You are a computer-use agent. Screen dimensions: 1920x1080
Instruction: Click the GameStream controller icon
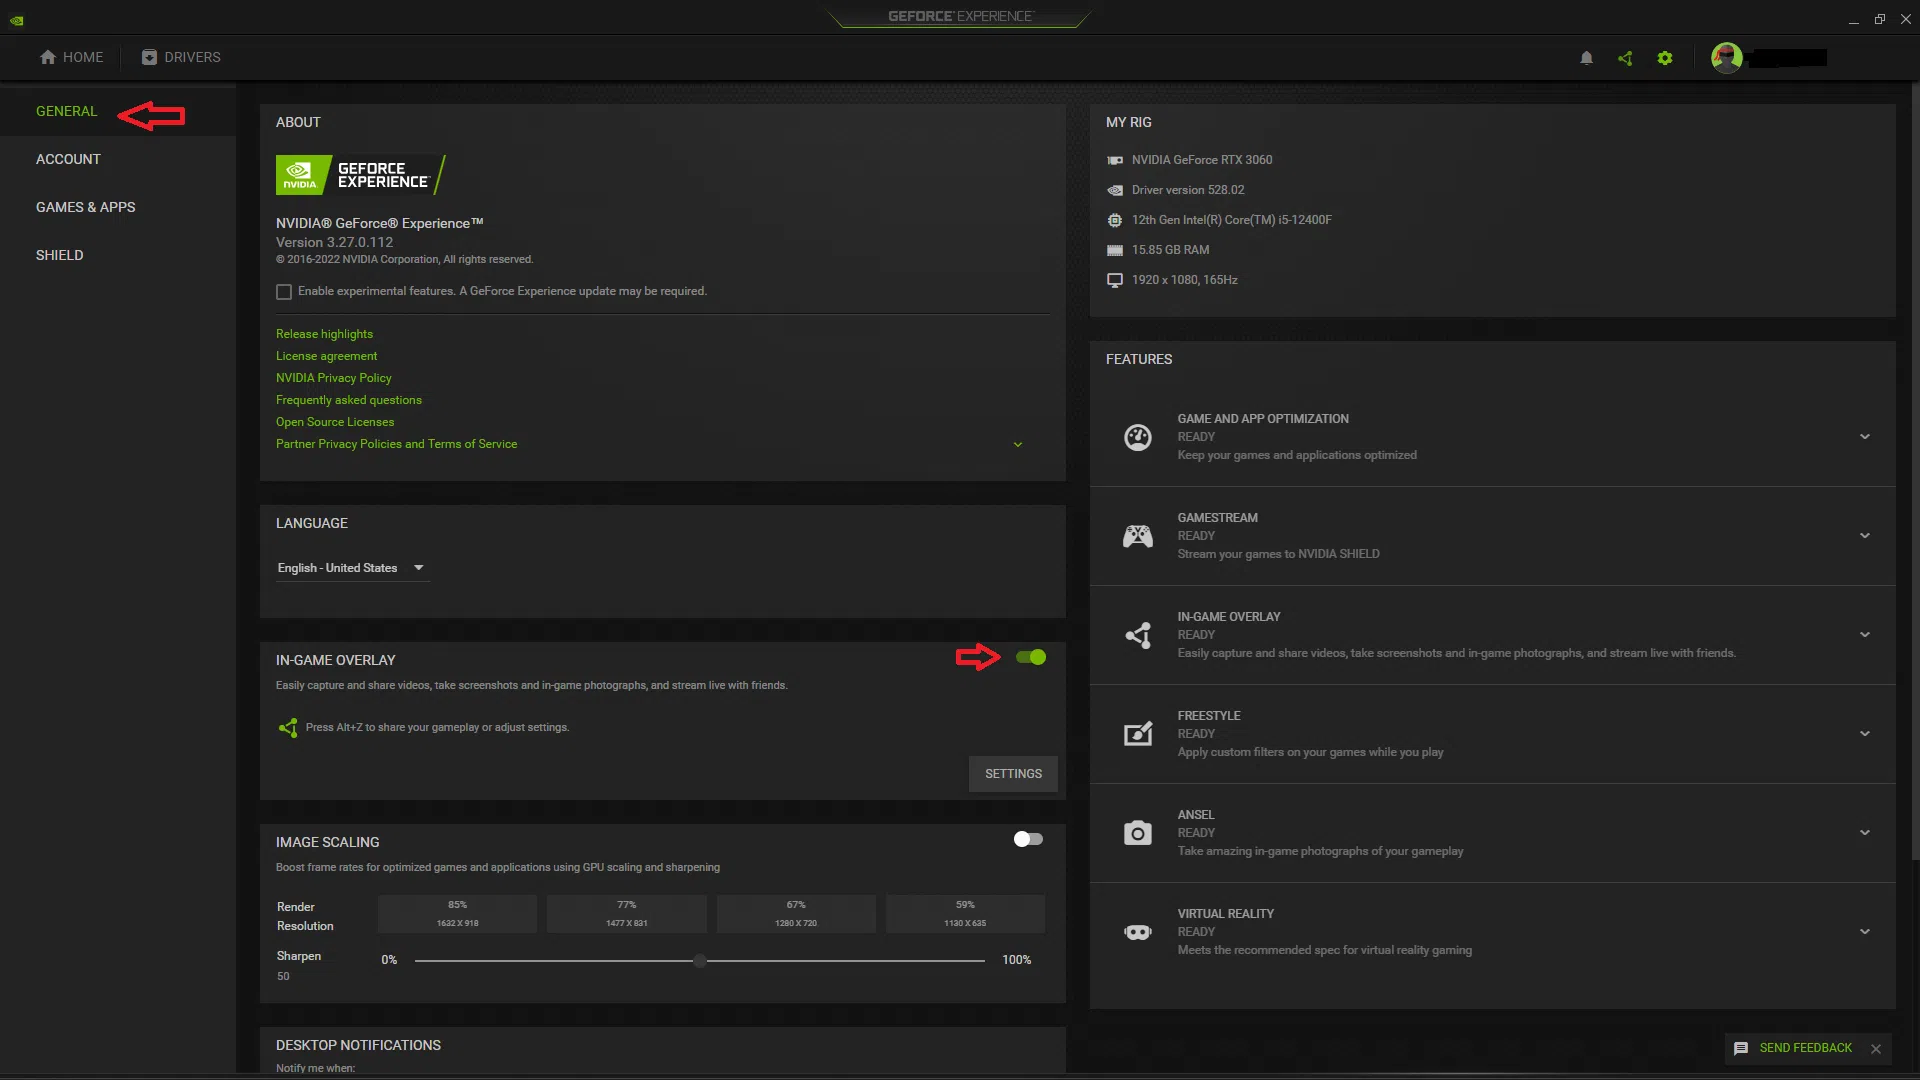[x=1138, y=536]
